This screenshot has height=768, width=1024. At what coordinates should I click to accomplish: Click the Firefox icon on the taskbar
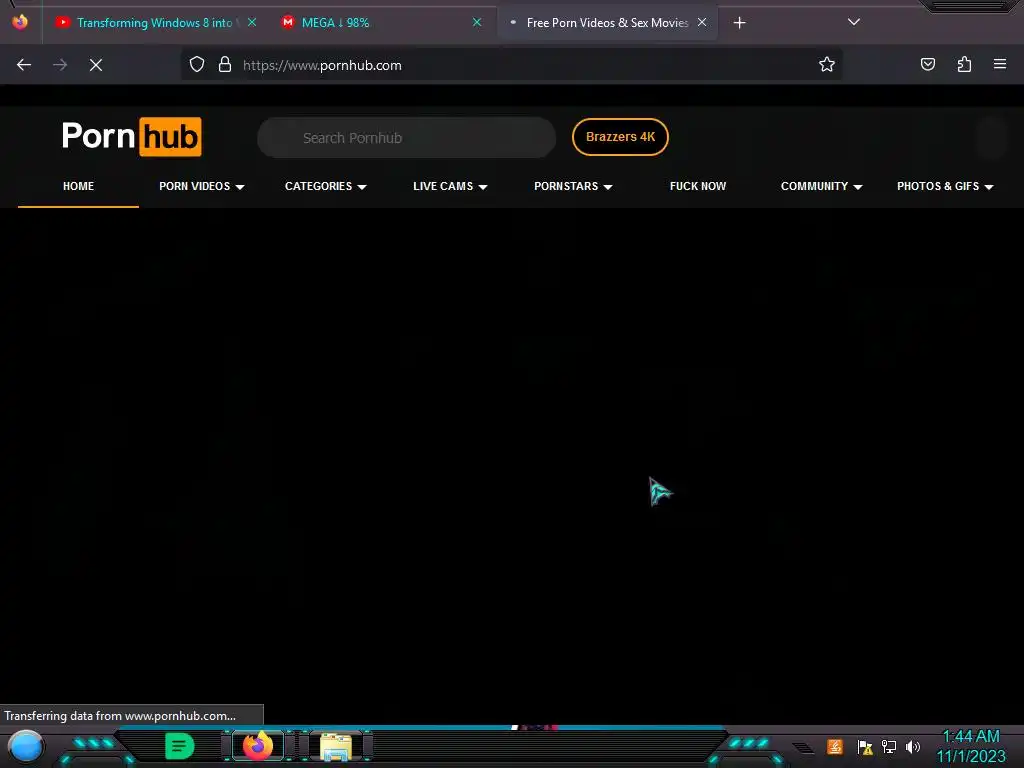(x=257, y=746)
